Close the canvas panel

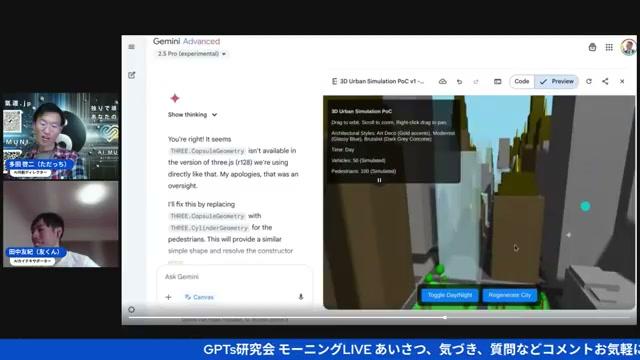(x=622, y=82)
